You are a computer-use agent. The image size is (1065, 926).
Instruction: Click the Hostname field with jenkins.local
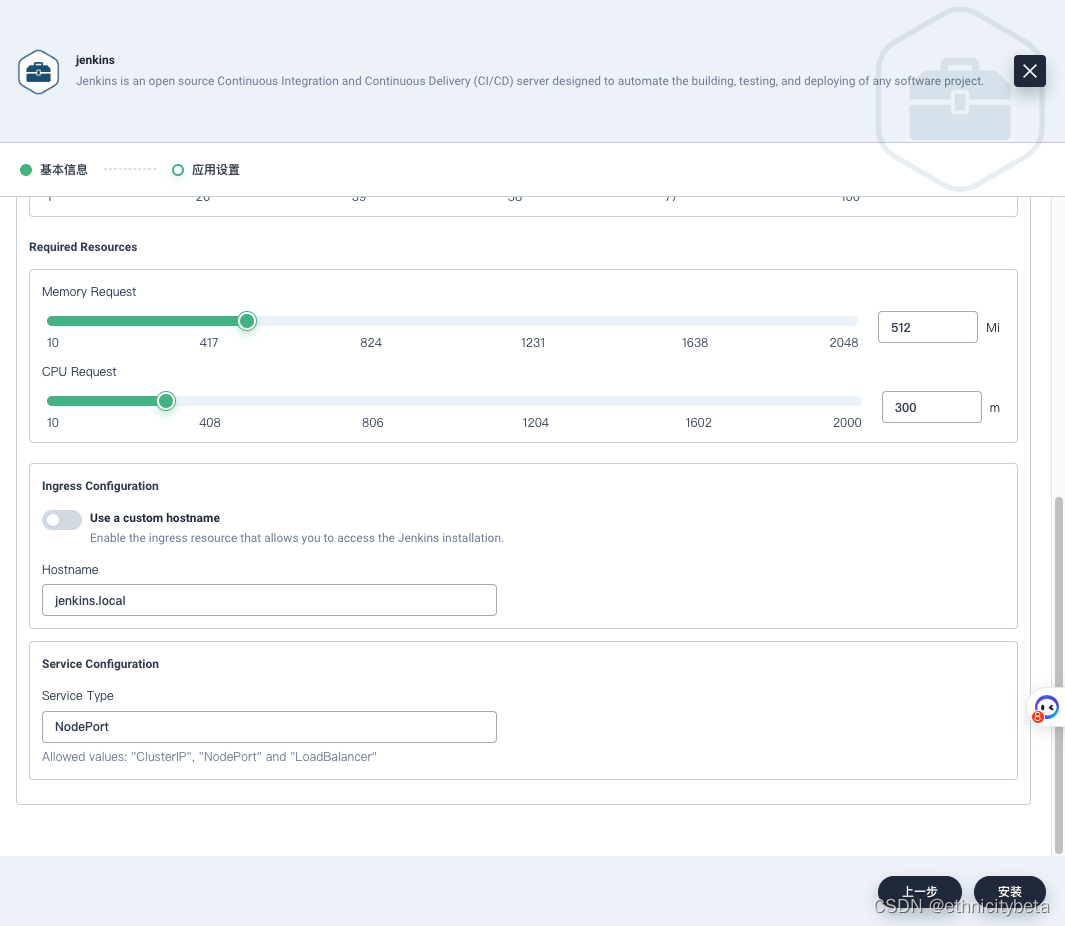pyautogui.click(x=269, y=601)
